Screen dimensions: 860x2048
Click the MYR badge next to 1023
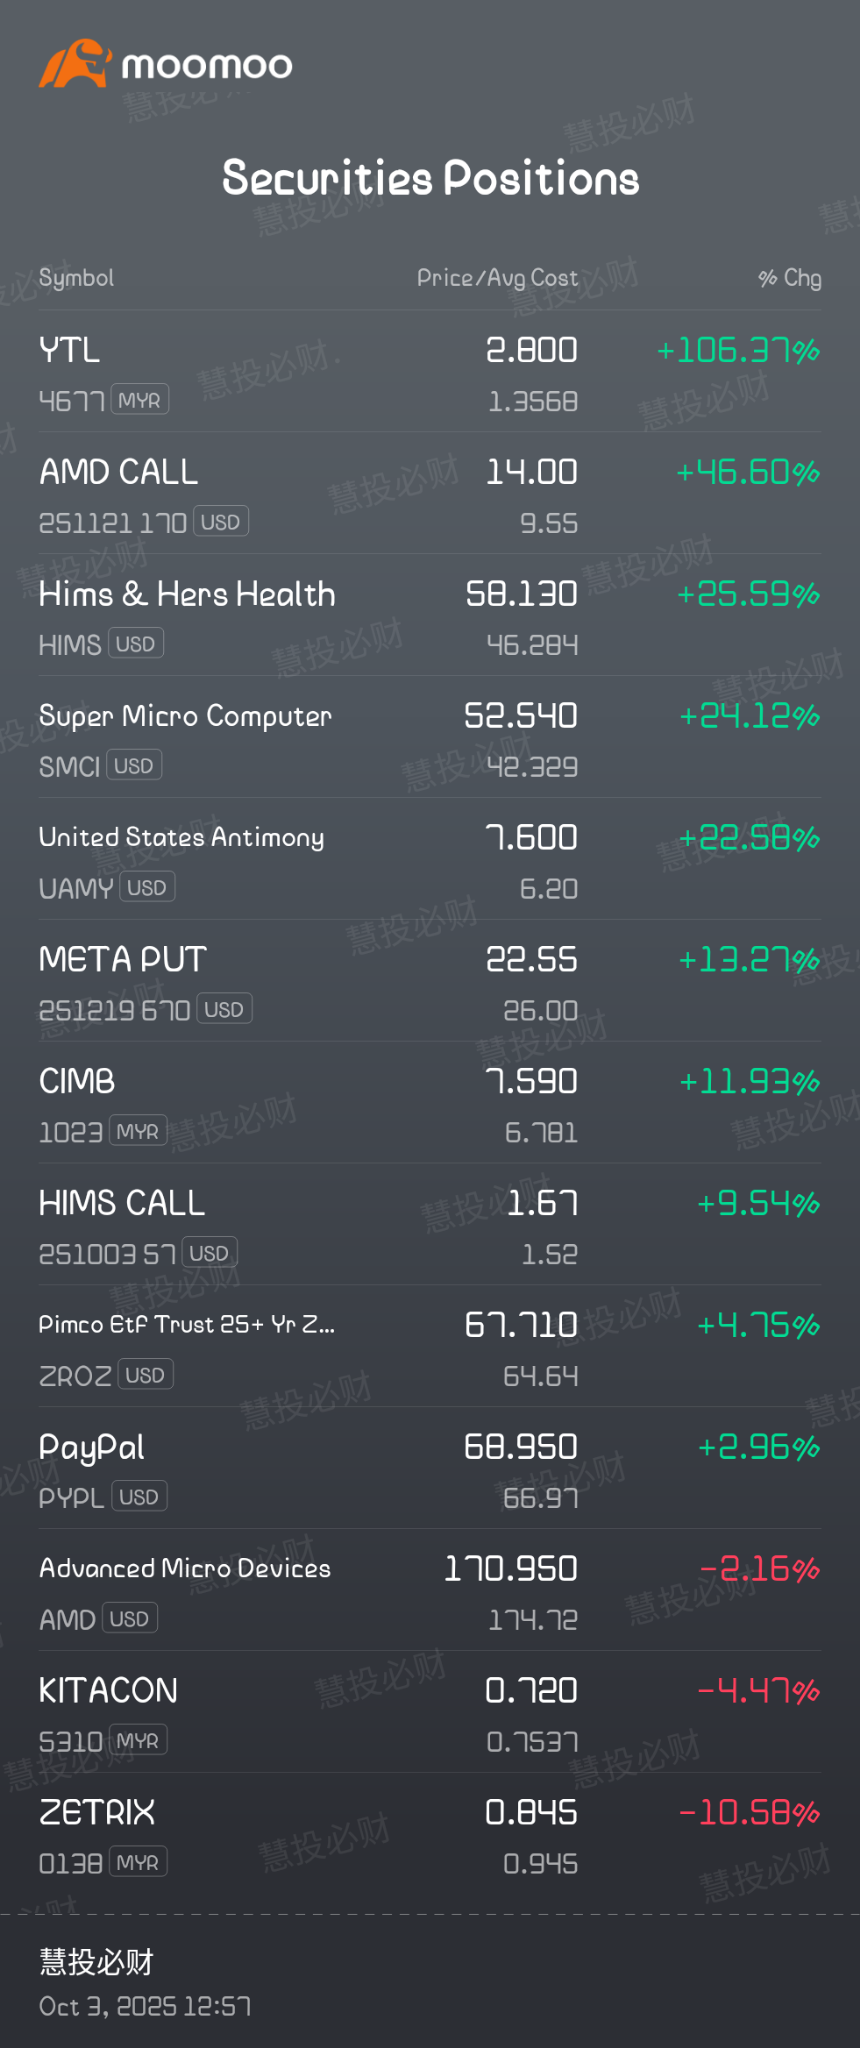coord(138,1132)
